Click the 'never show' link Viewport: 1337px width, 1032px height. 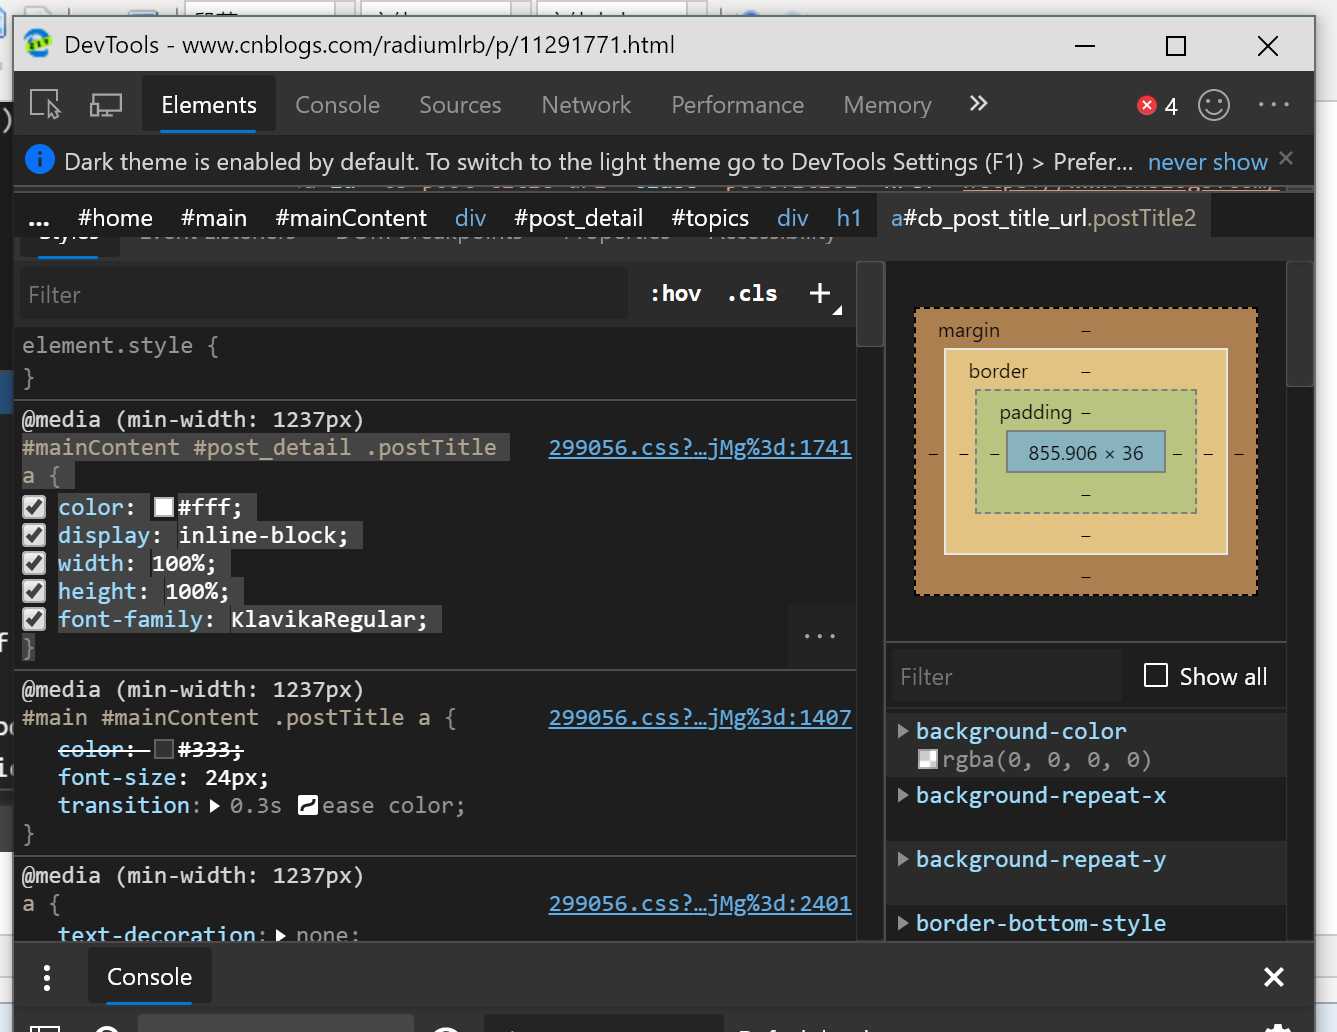point(1207,162)
